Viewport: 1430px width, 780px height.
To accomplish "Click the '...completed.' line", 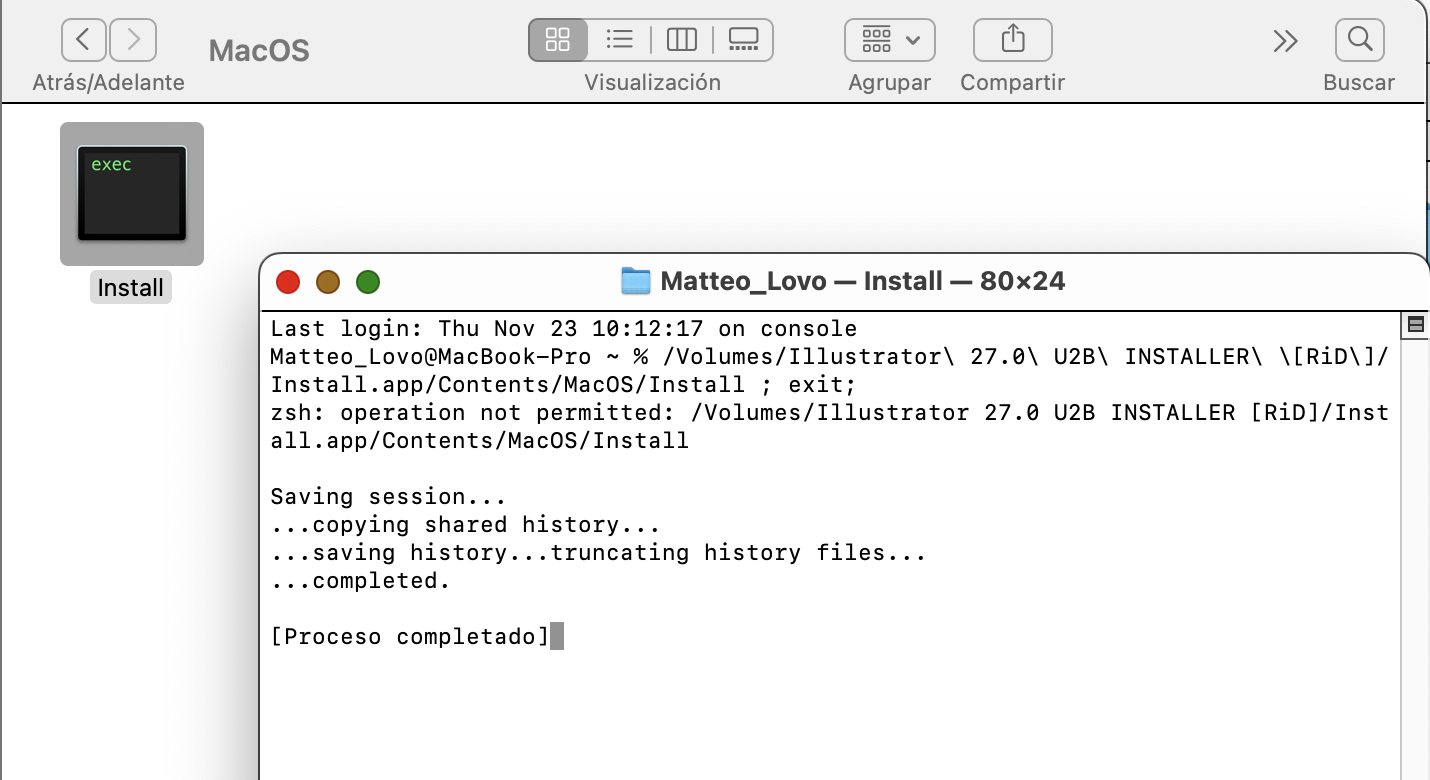I will pyautogui.click(x=361, y=580).
